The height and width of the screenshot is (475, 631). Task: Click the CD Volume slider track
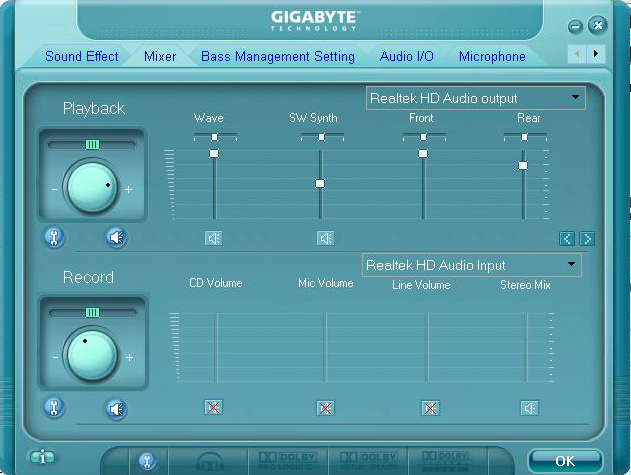point(217,347)
